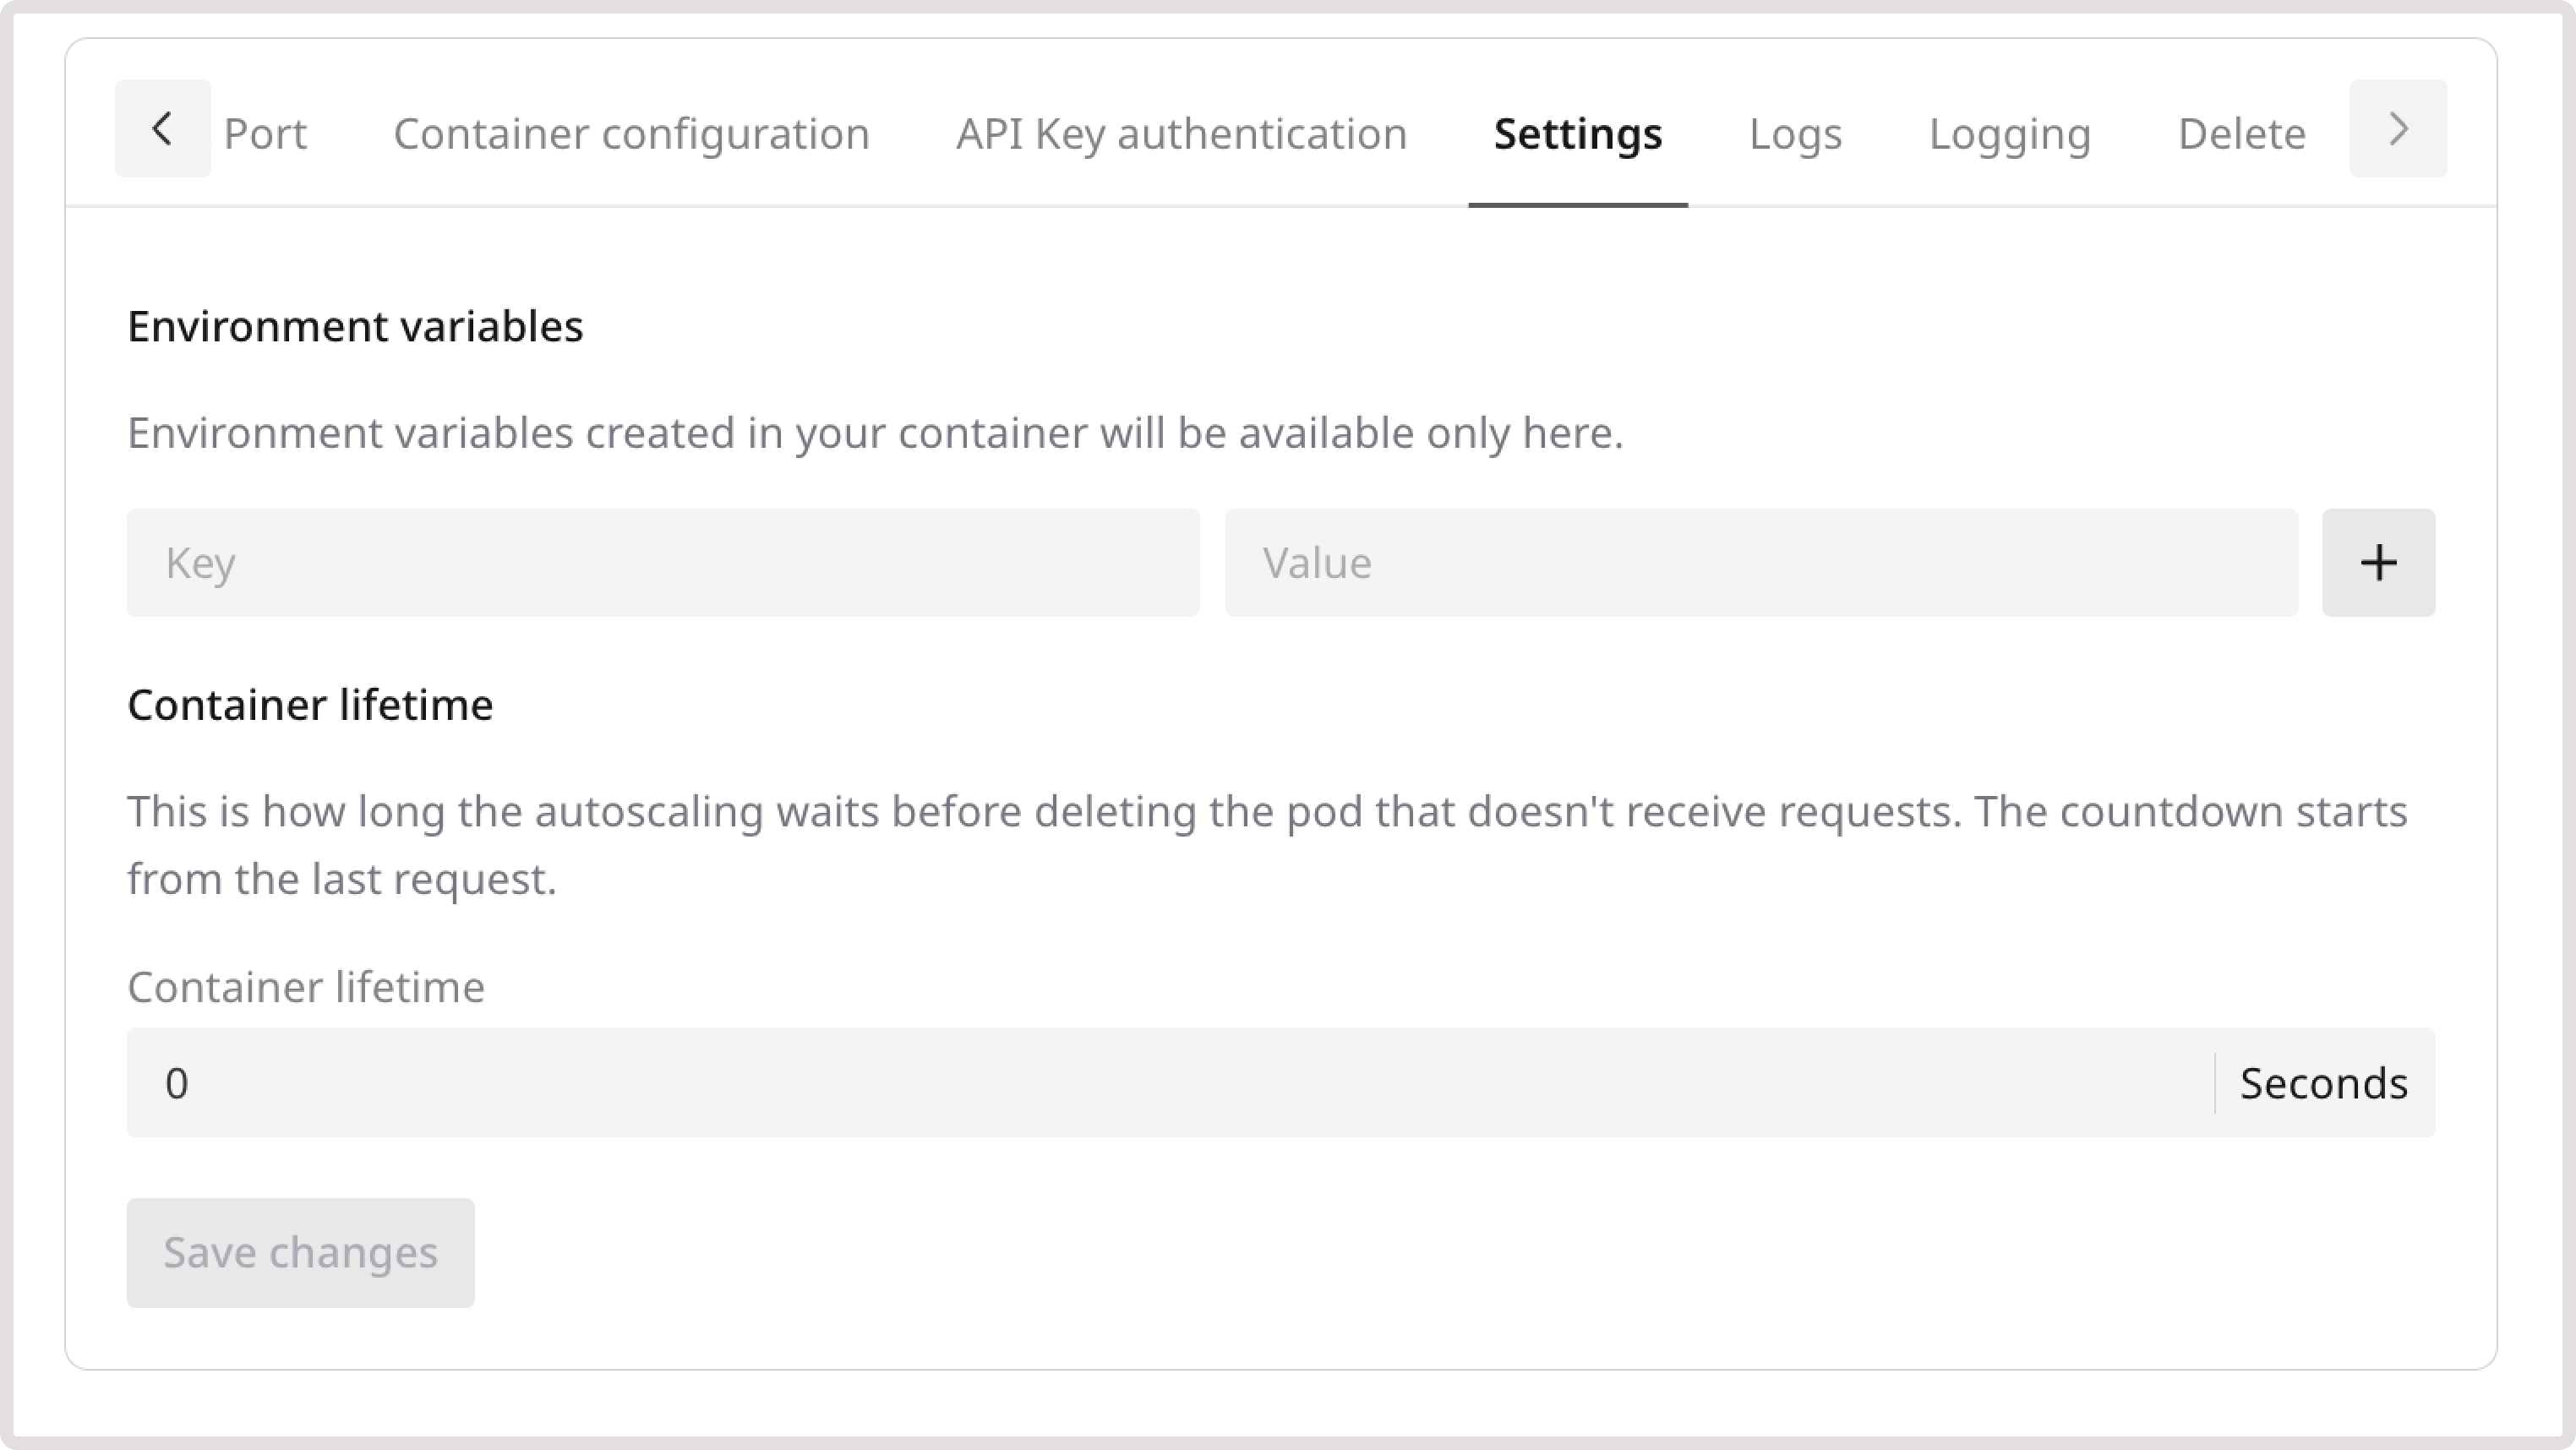Click the Seconds unit label
This screenshot has width=2576, height=1450.
(2324, 1083)
